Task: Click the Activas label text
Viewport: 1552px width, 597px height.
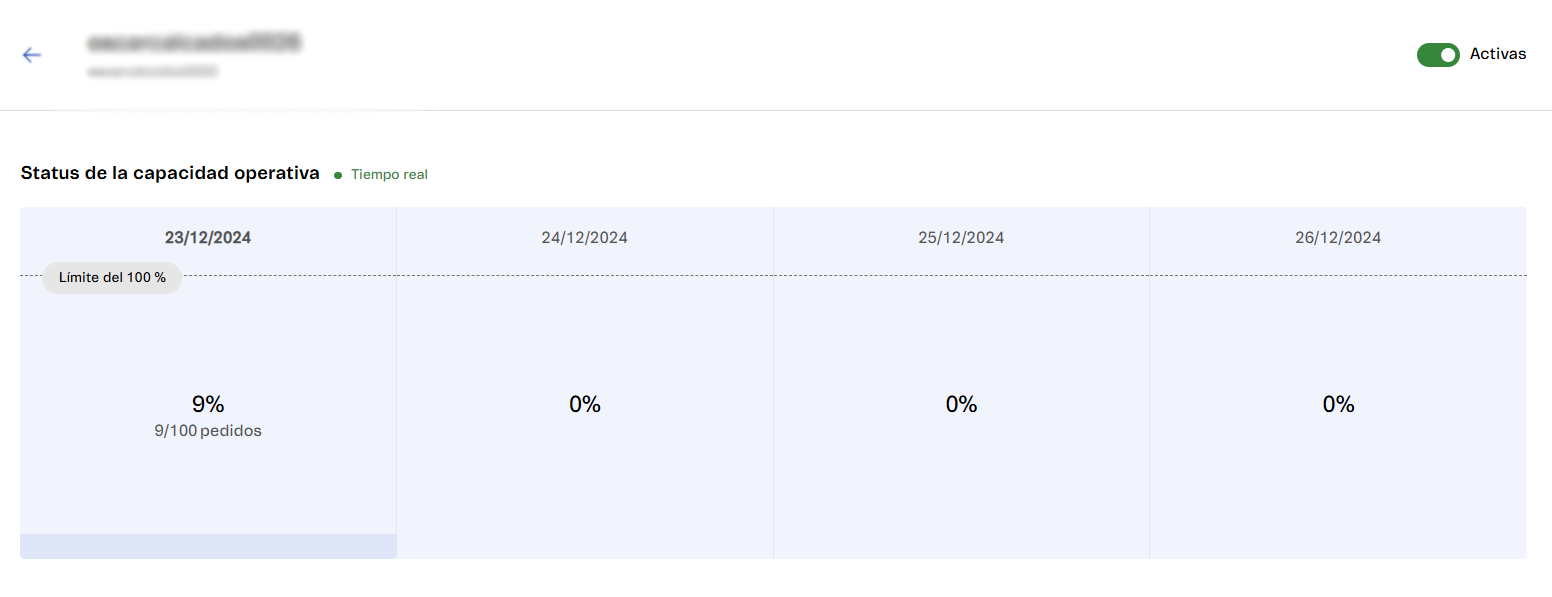Action: (1497, 54)
